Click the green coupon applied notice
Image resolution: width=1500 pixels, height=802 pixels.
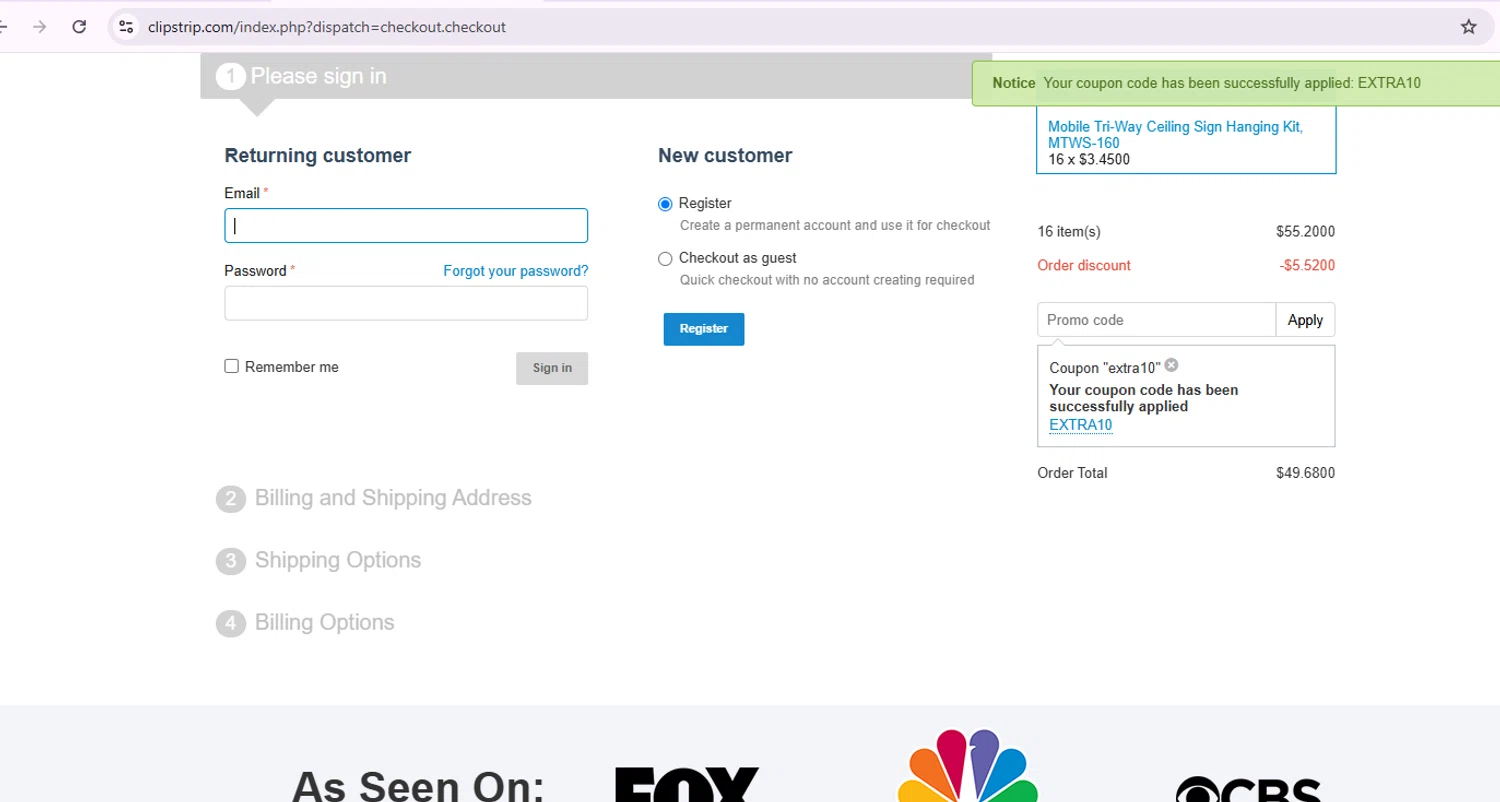pos(1236,83)
